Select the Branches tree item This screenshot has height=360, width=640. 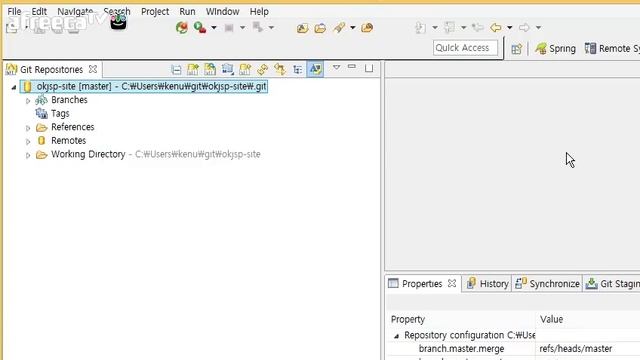[x=69, y=100]
